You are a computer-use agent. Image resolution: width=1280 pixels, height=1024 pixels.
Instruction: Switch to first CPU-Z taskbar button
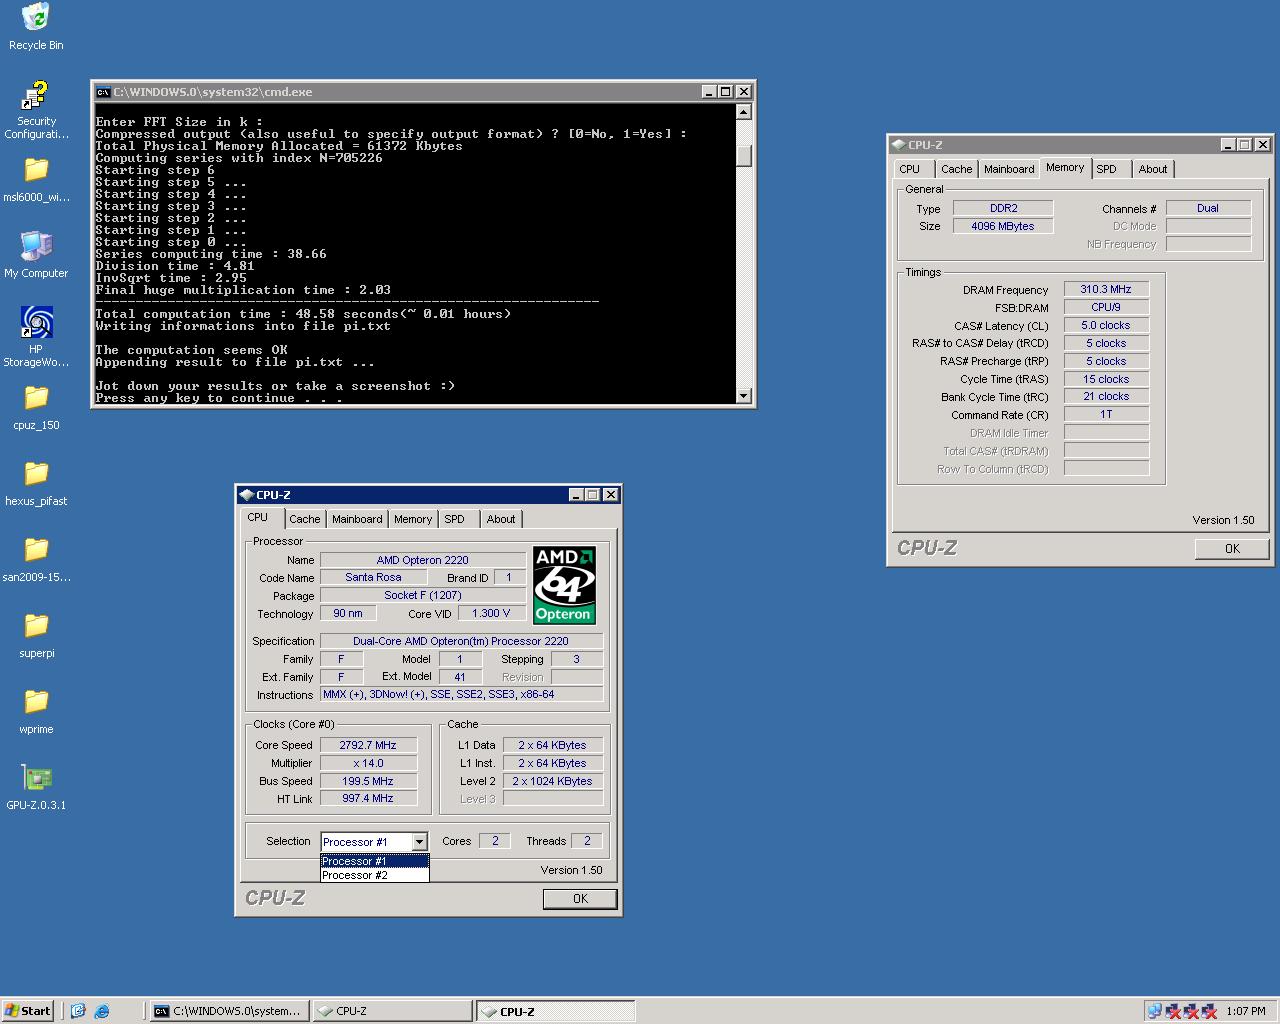click(x=392, y=1011)
